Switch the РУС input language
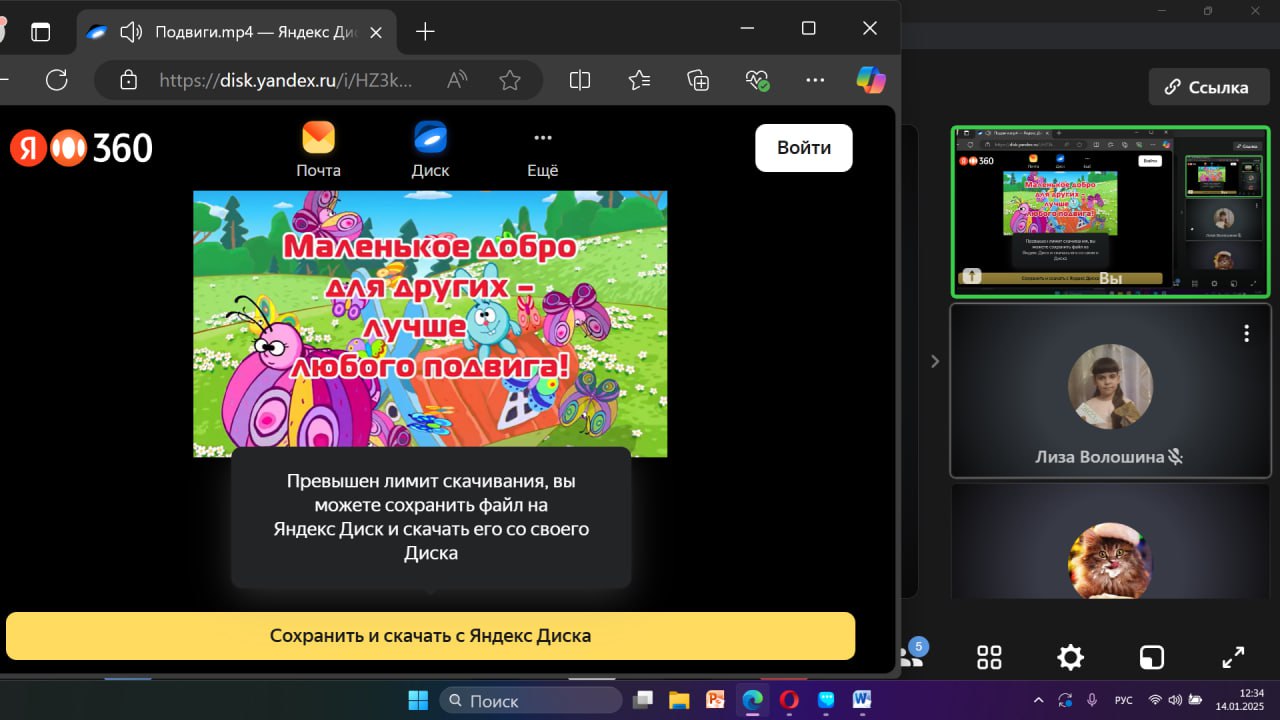Image resolution: width=1280 pixels, height=720 pixels. pos(1124,700)
